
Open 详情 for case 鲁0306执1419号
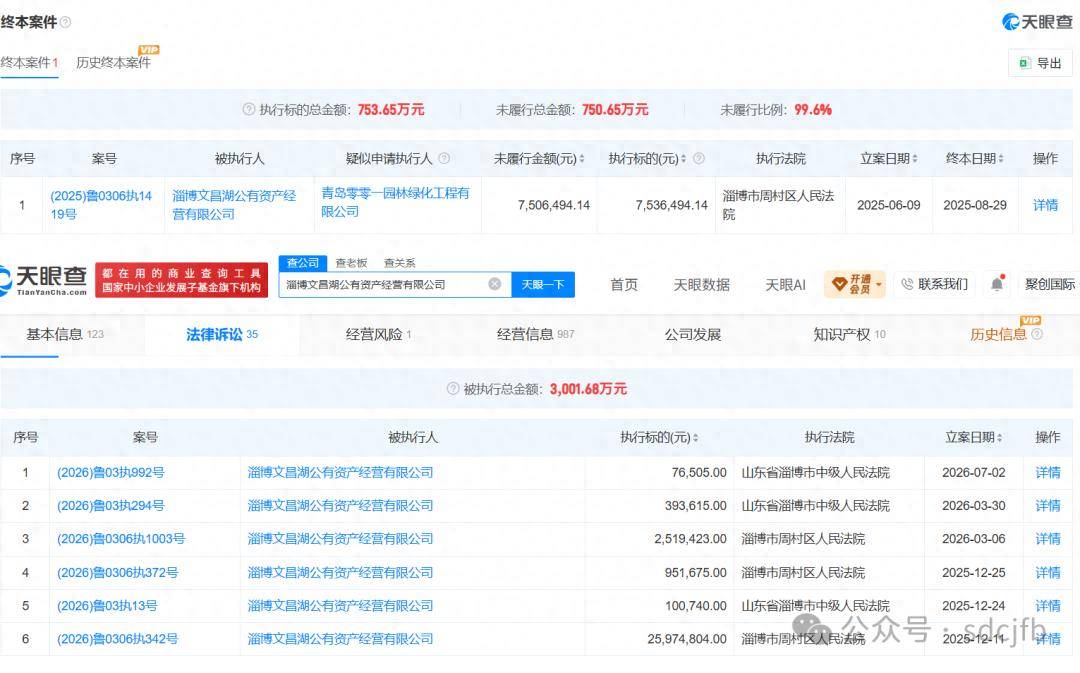(x=1045, y=205)
